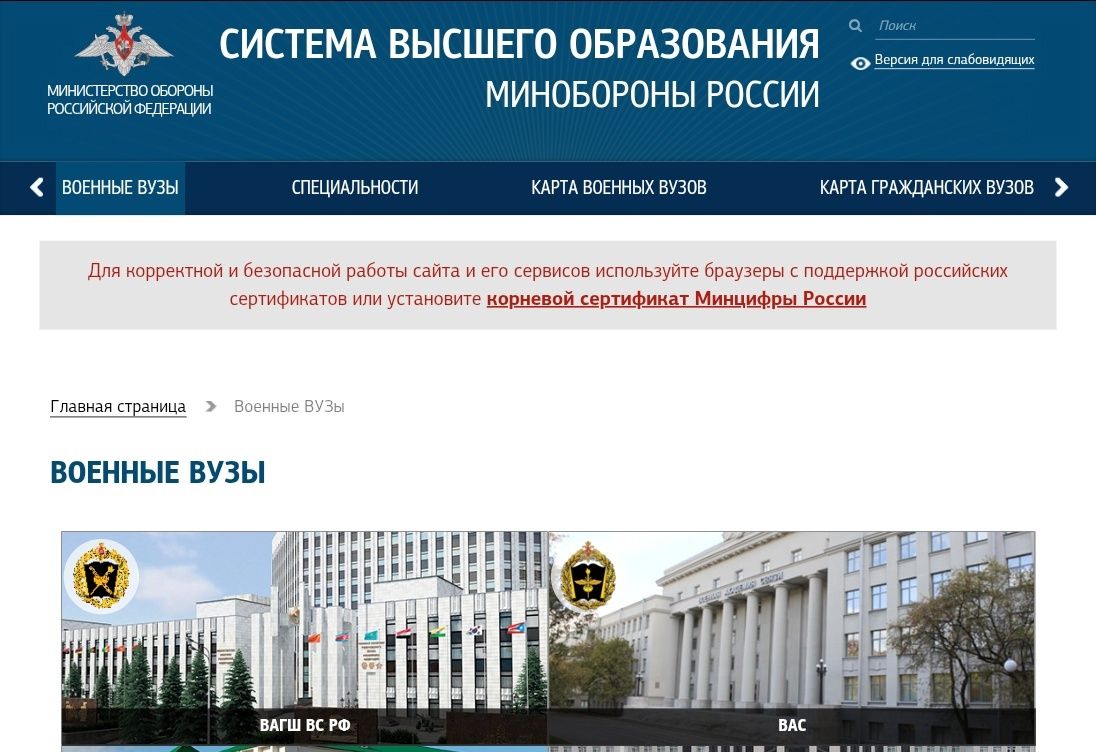Click the breadcrumb arrow after Главная страница
The image size is (1096, 752).
[210, 406]
